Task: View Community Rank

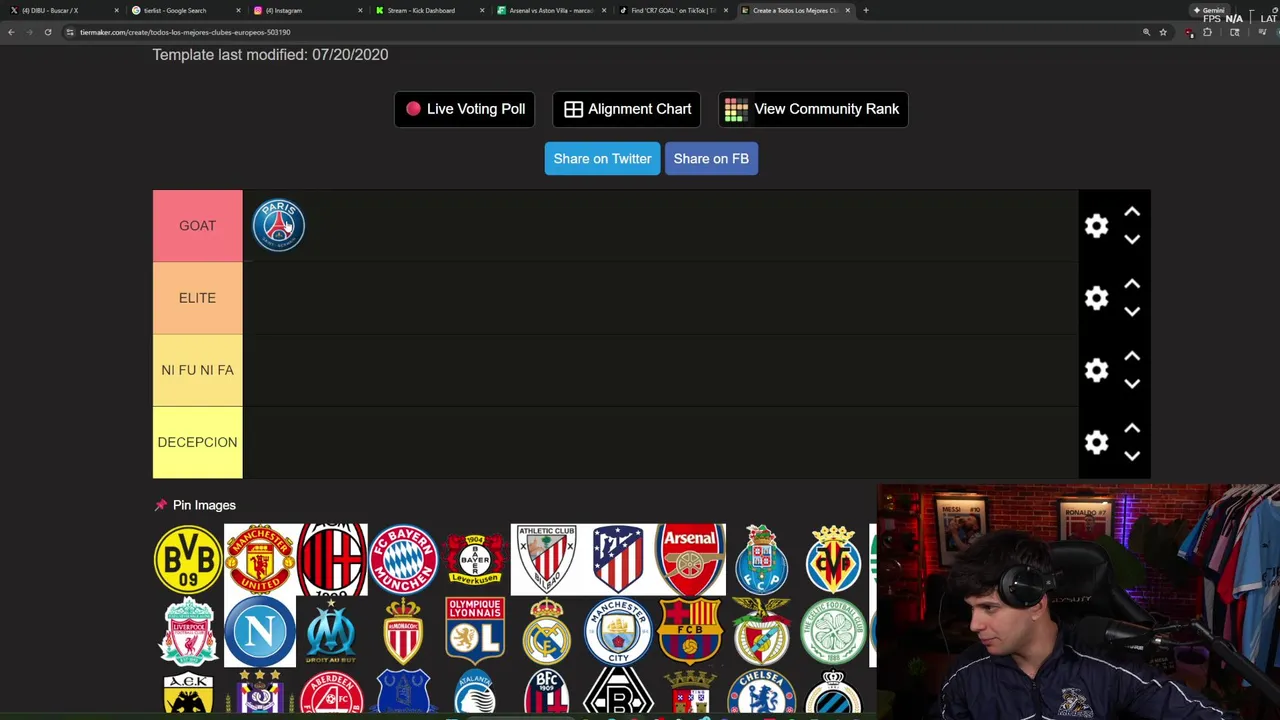Action: coord(813,109)
